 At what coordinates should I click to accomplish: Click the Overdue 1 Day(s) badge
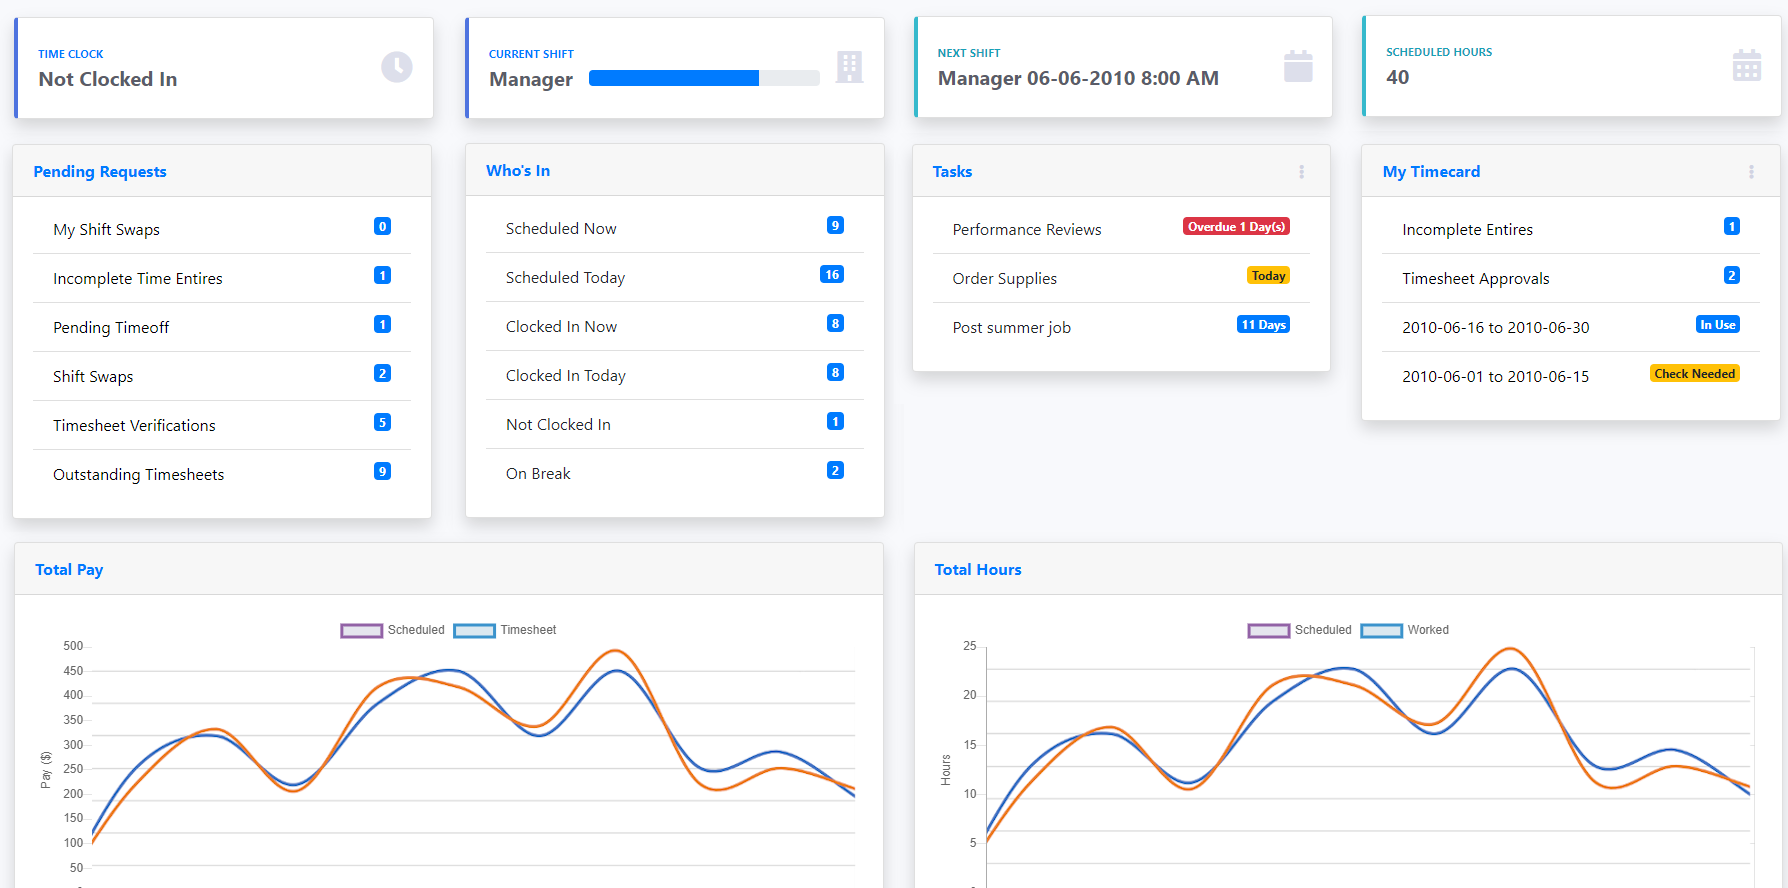1236,226
